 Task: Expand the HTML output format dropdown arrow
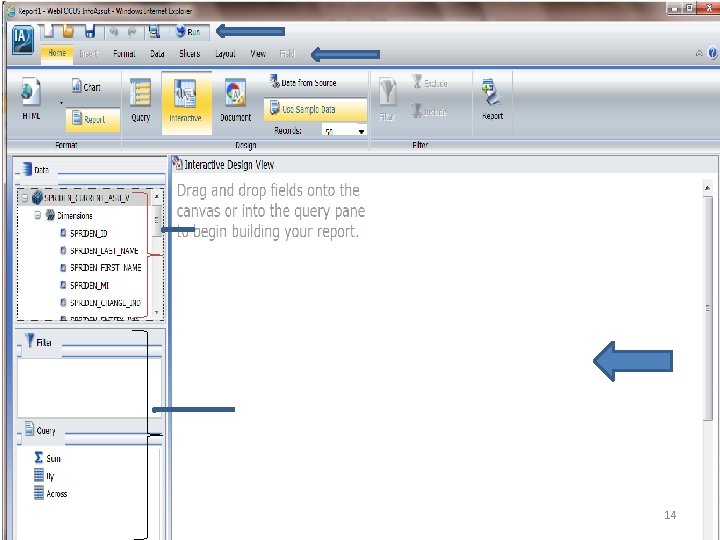coord(62,103)
